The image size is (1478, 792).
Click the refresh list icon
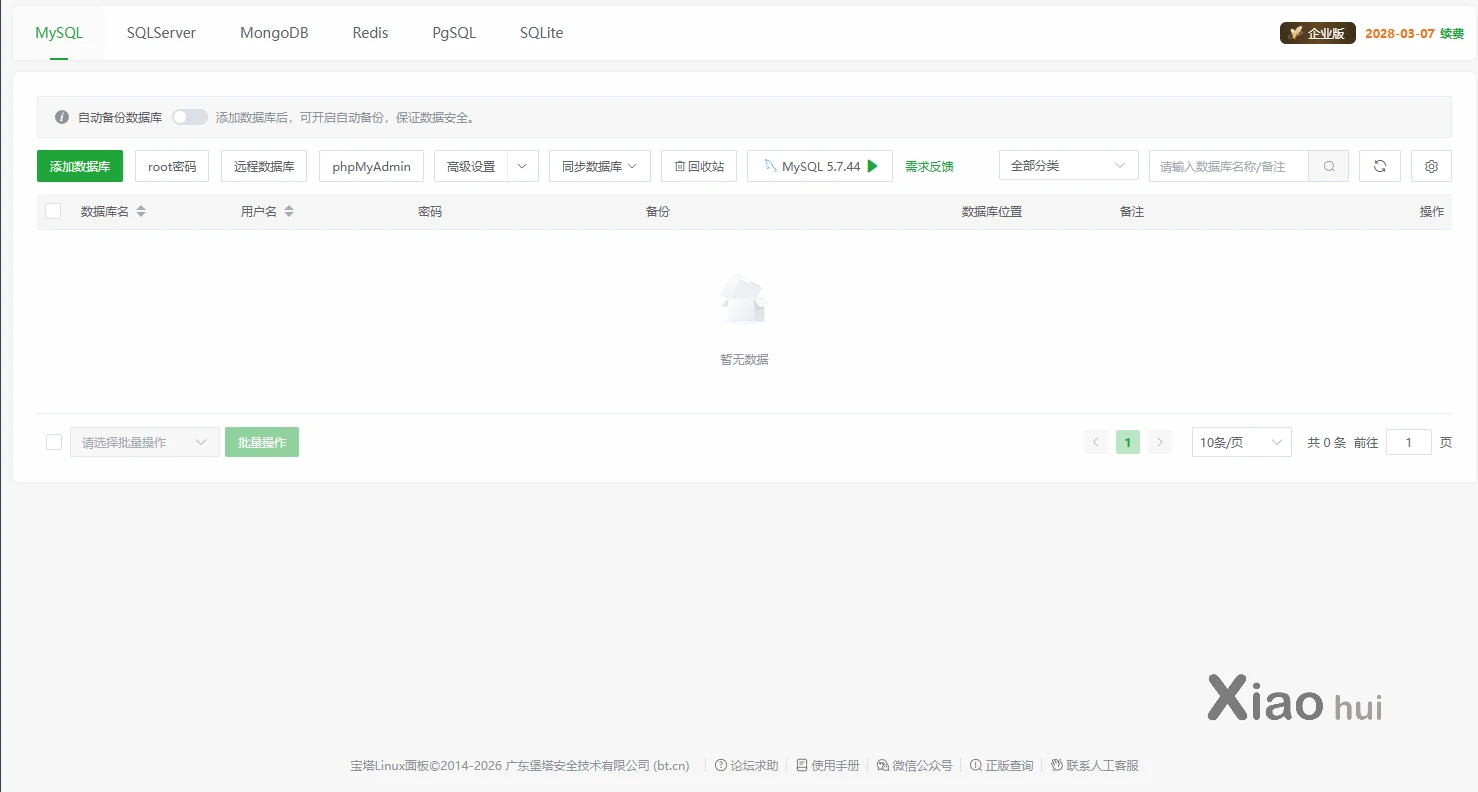(1379, 166)
